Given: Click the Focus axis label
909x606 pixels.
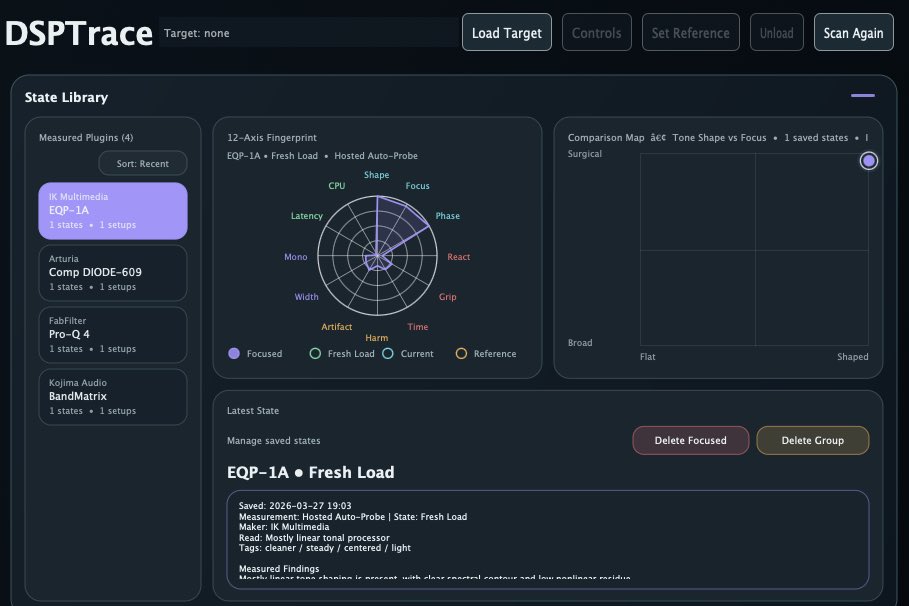Looking at the screenshot, I should coord(417,186).
